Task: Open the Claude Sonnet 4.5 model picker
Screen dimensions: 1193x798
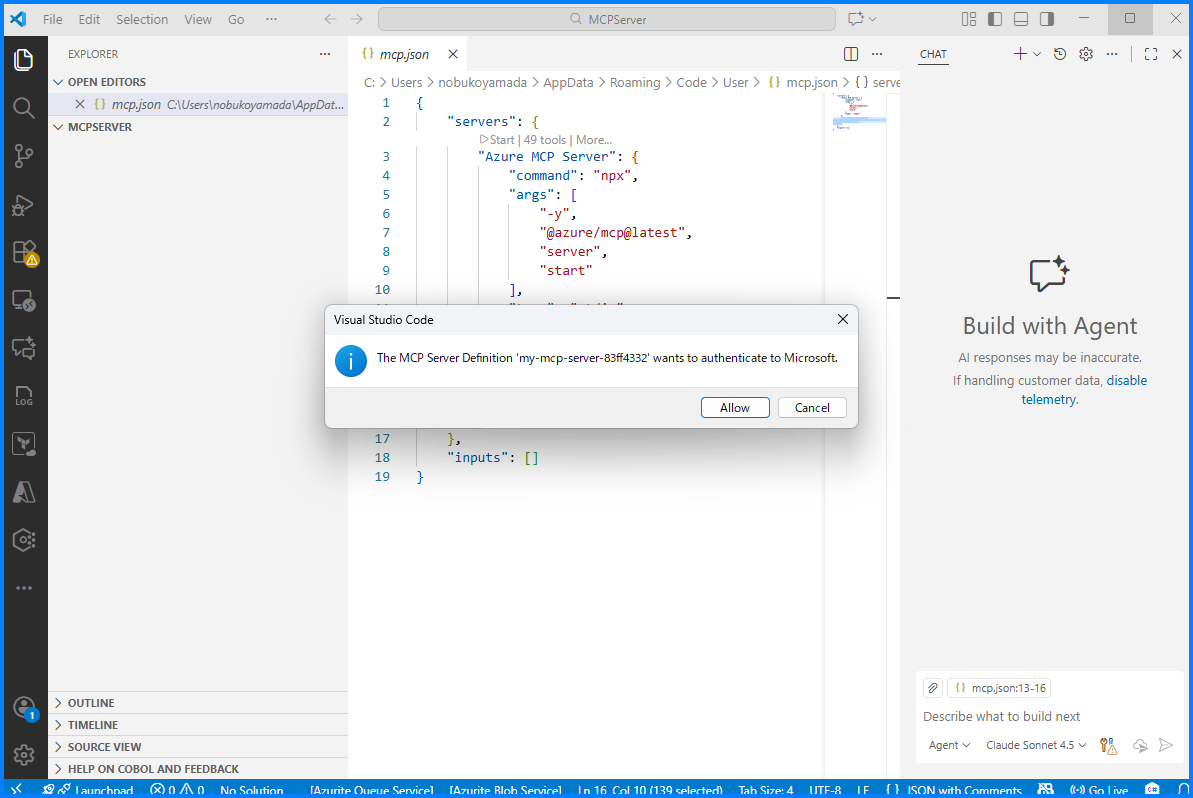Action: point(1036,746)
